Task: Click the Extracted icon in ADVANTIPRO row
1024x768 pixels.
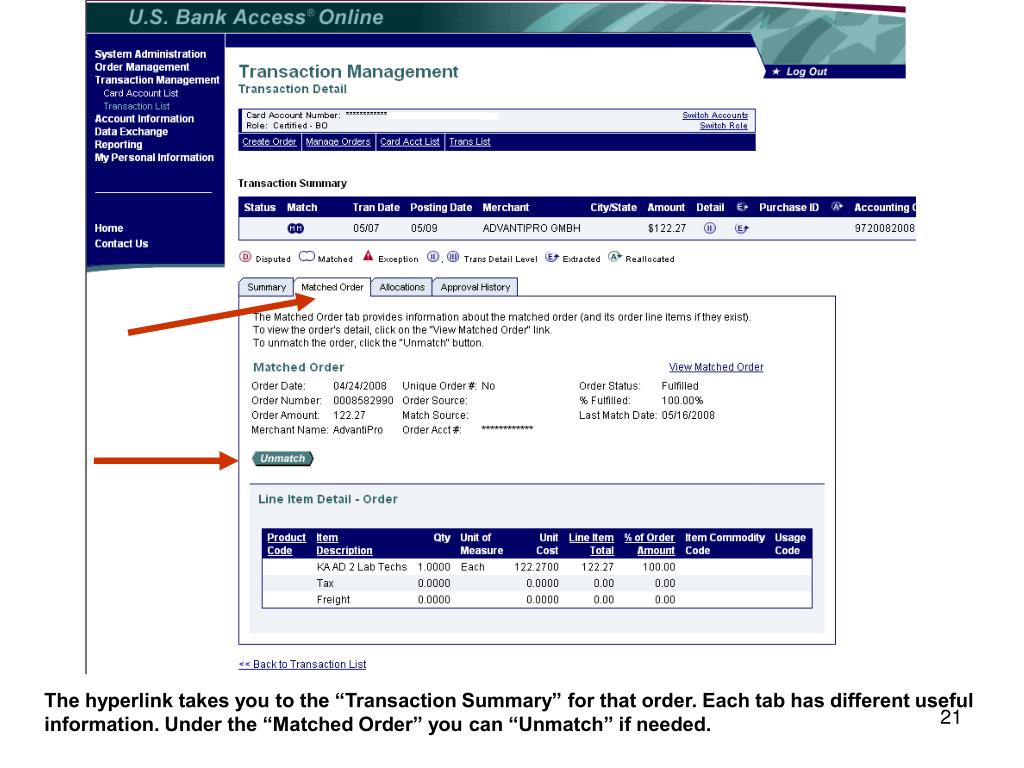Action: coord(741,228)
